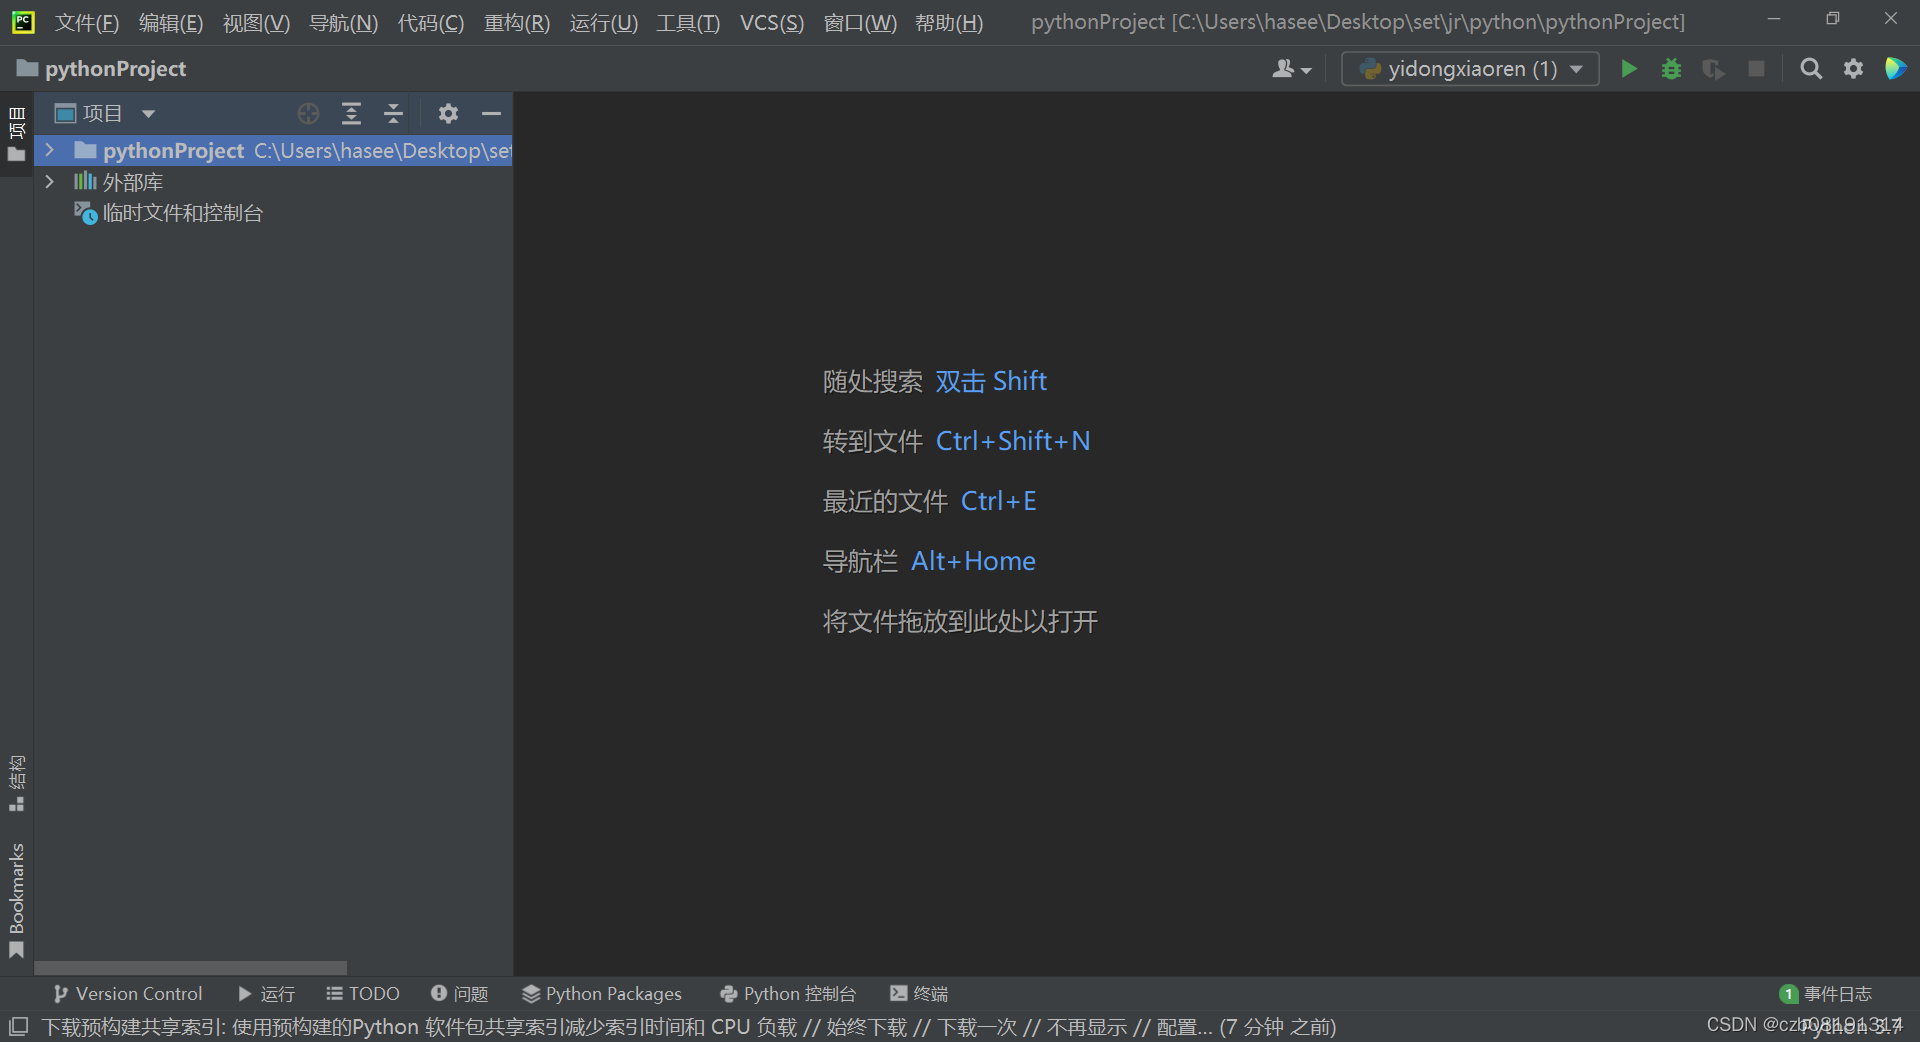Click collapse all icon in project panel
This screenshot has height=1042, width=1920.
(x=393, y=114)
